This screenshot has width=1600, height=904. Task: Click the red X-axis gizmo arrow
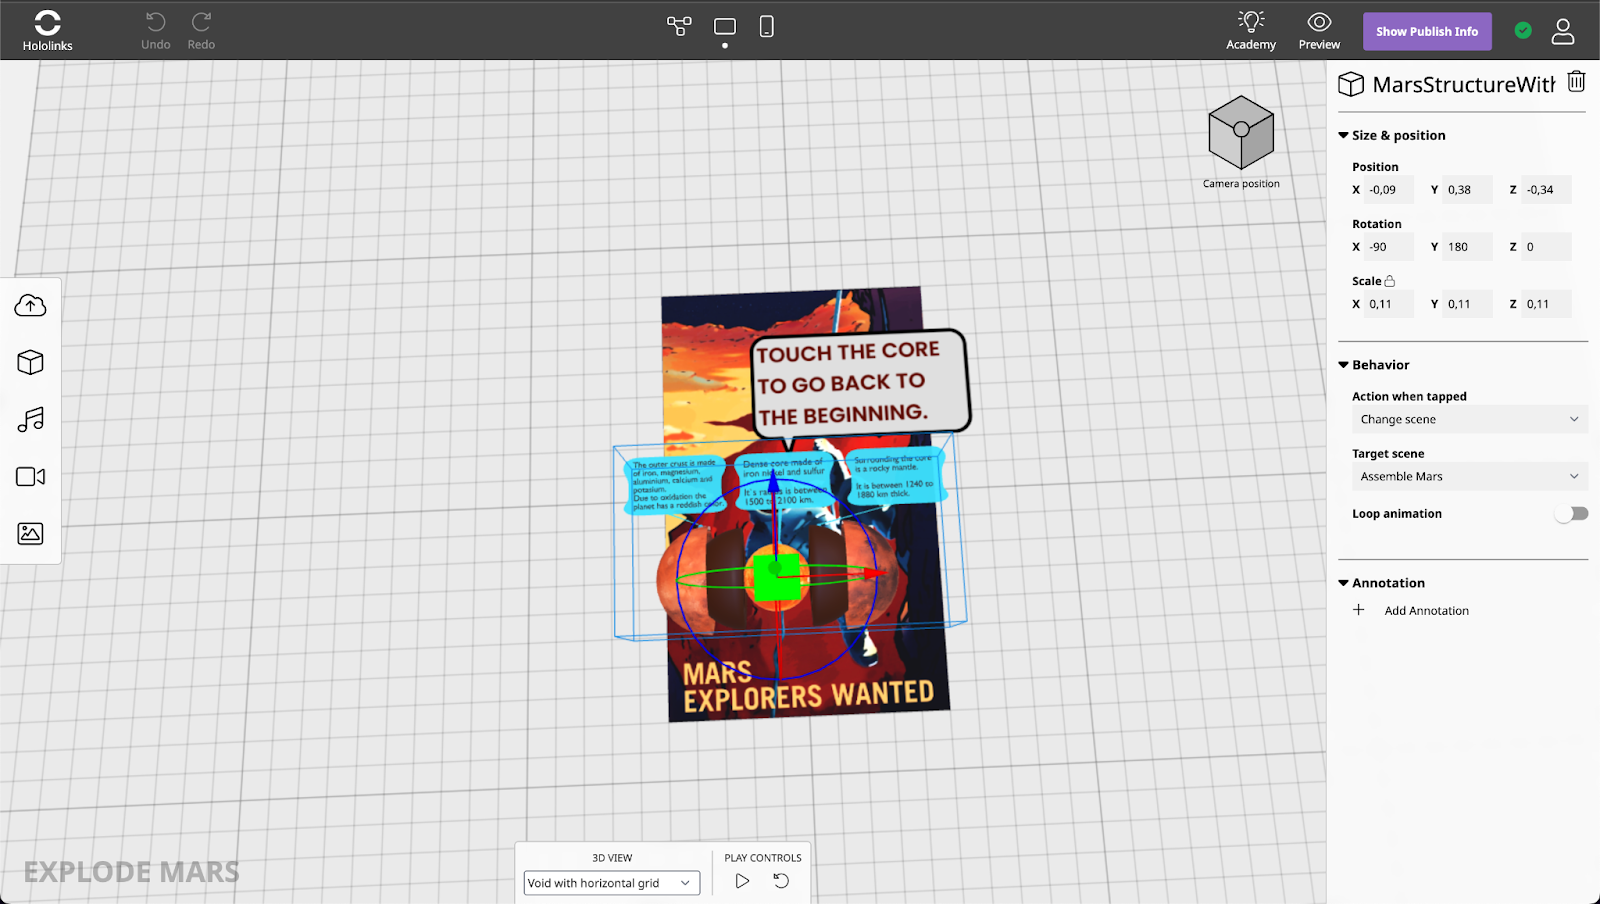pyautogui.click(x=875, y=573)
